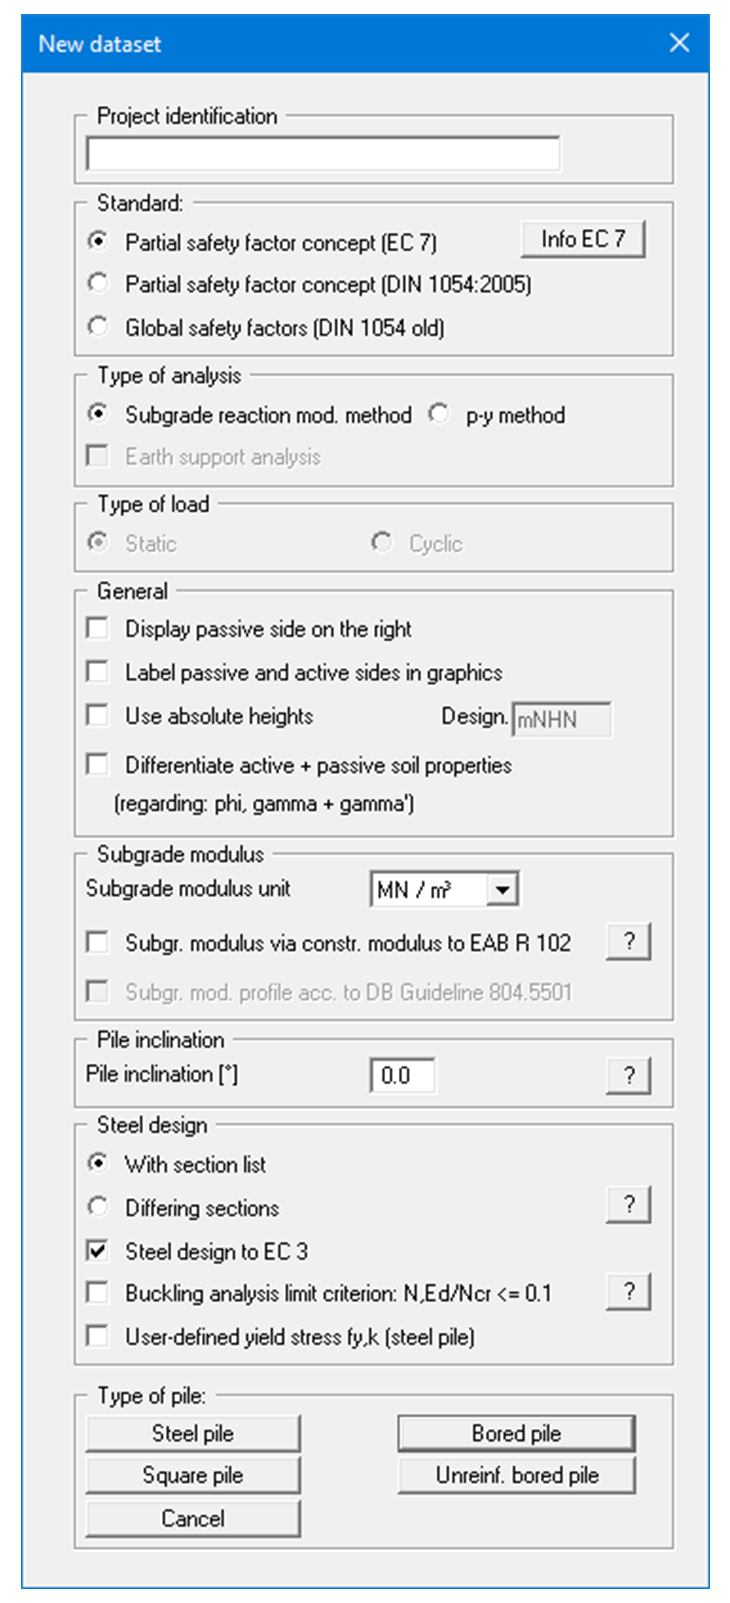
Task: Uncheck Steel design to EC 3
Action: (98, 1251)
